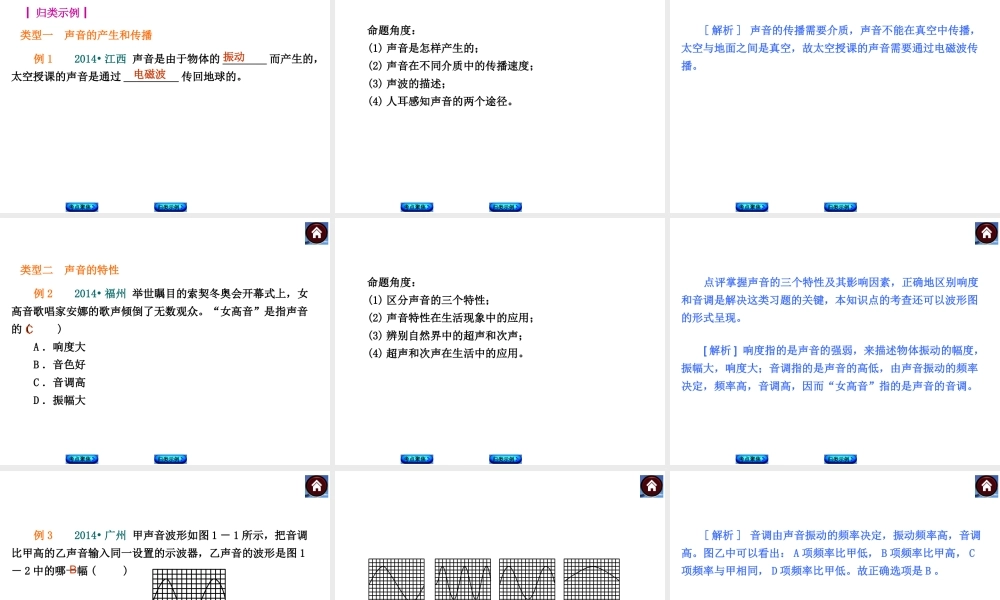Click 考点聚焦 button on the 点评 slide
The height and width of the screenshot is (600, 1000).
[x=751, y=458]
